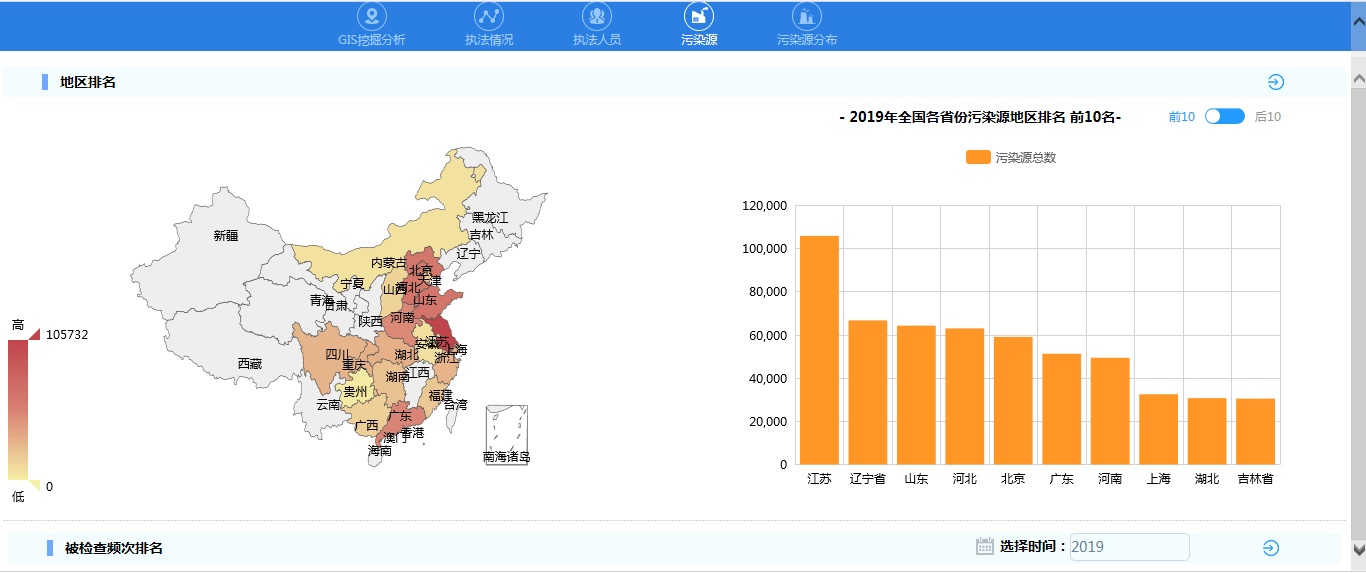The image size is (1366, 573).
Task: Open the 污染源分布 building icon
Action: (x=807, y=16)
